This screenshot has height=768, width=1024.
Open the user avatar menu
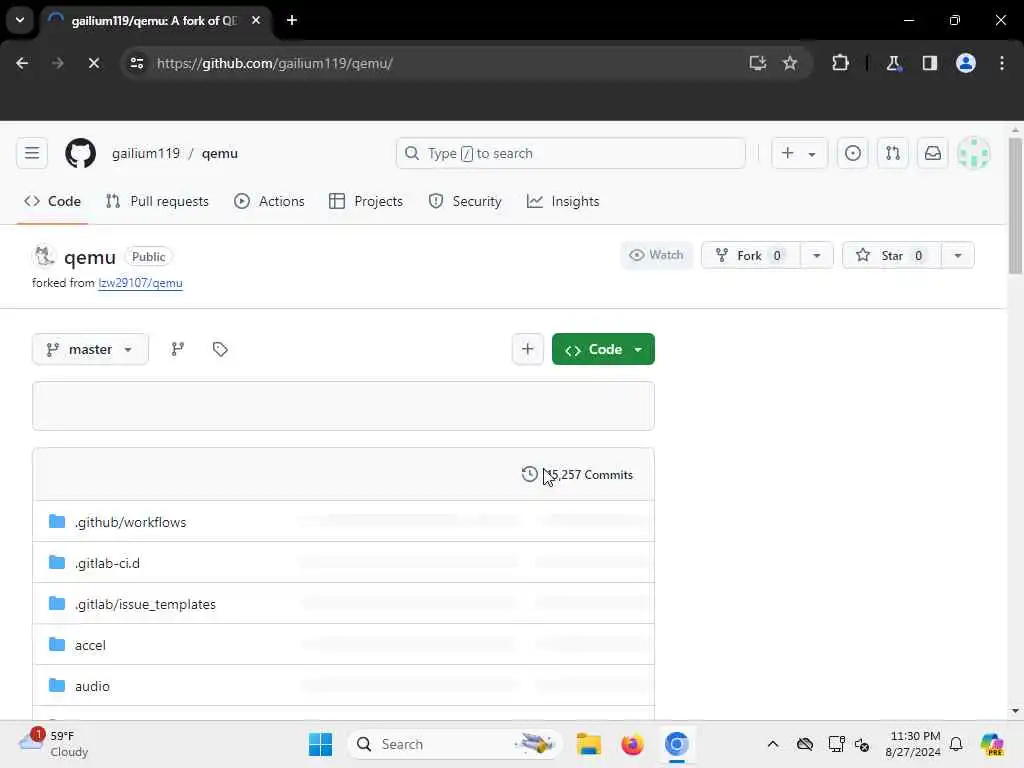974,153
